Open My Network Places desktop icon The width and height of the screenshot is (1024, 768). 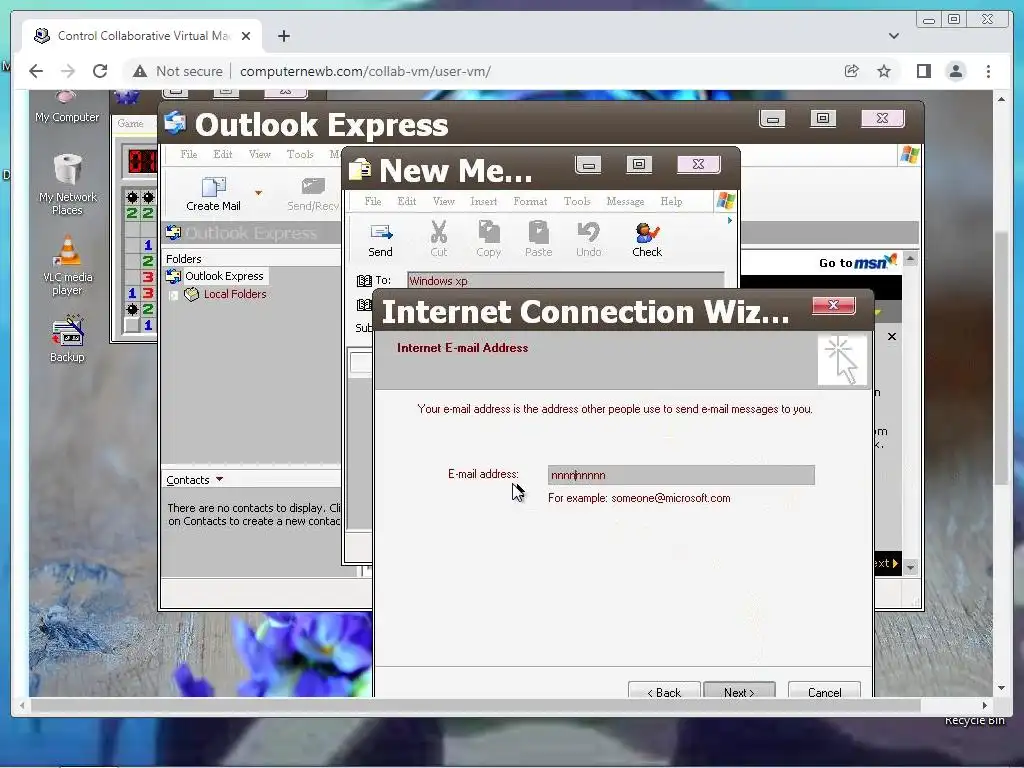[x=67, y=184]
